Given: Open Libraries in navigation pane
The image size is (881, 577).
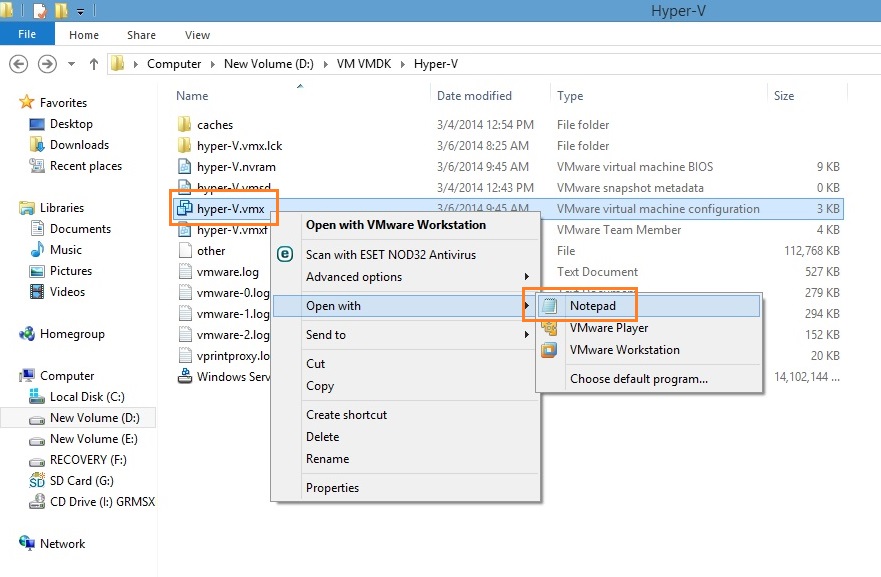Looking at the screenshot, I should click(x=62, y=208).
